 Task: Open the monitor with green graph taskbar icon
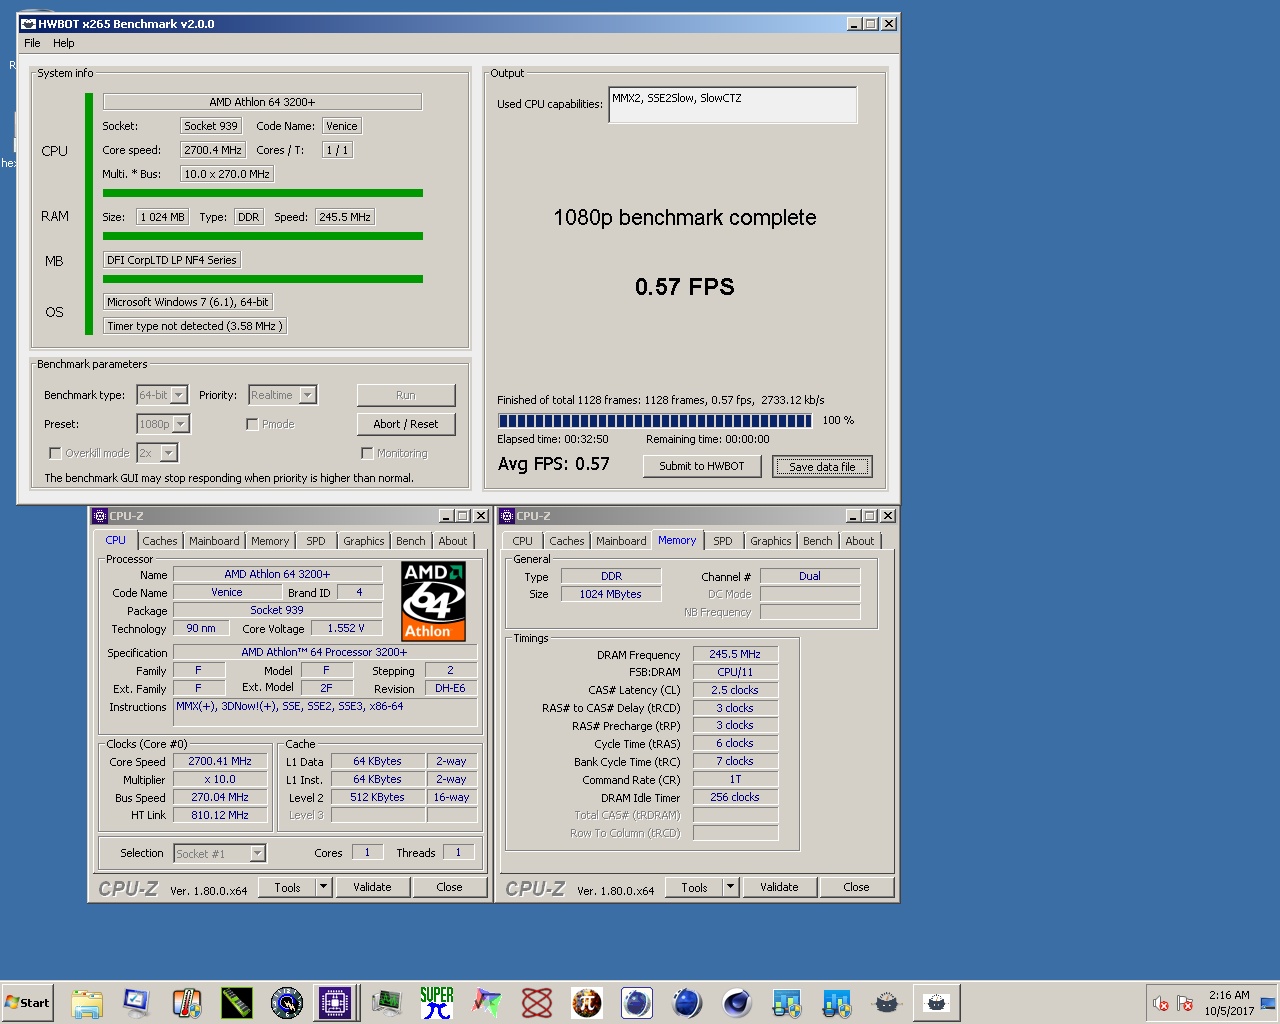387,1002
